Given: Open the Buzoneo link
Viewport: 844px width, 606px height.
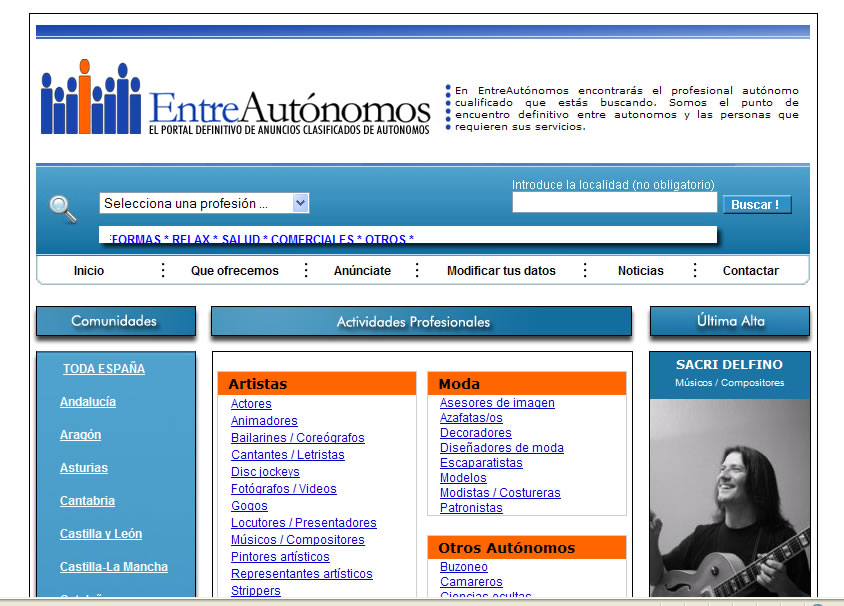Looking at the screenshot, I should 463,567.
